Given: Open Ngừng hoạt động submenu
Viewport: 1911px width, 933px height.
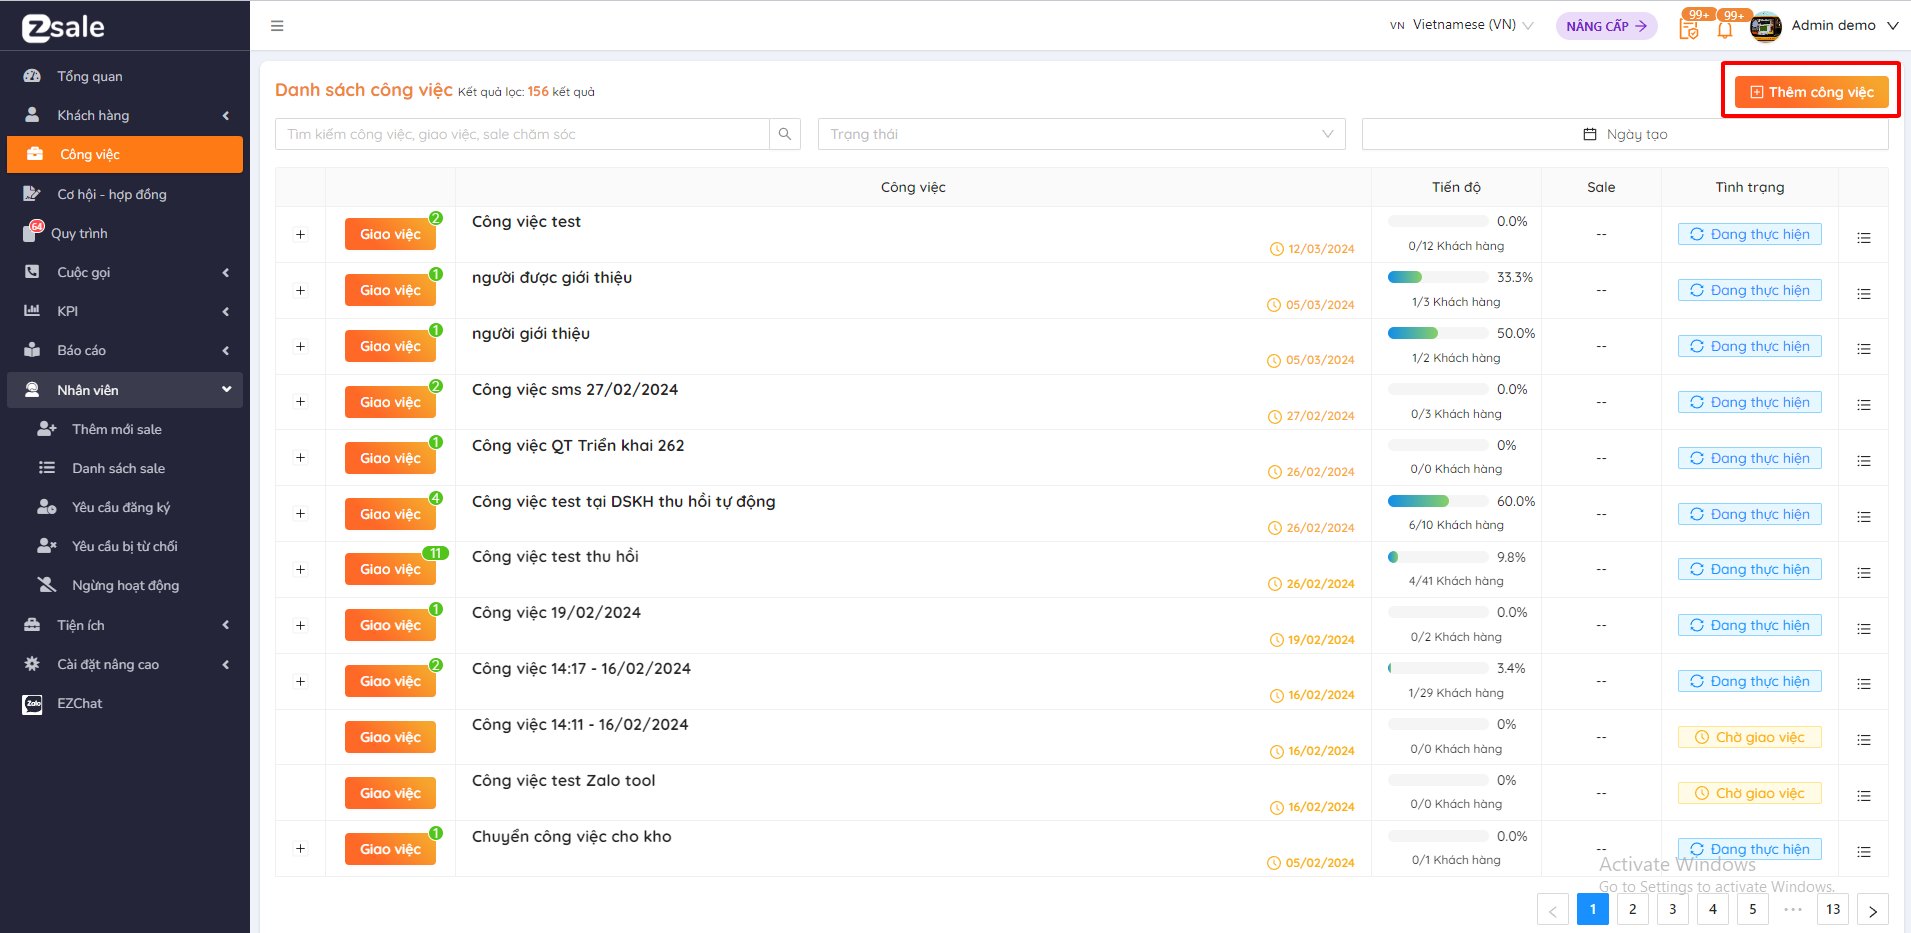Looking at the screenshot, I should 125,585.
